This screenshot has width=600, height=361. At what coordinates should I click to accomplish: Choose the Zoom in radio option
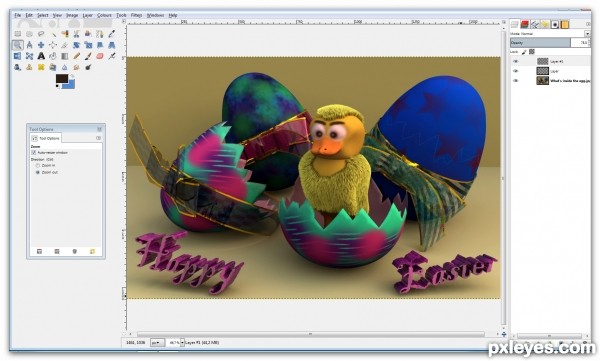[x=38, y=165]
